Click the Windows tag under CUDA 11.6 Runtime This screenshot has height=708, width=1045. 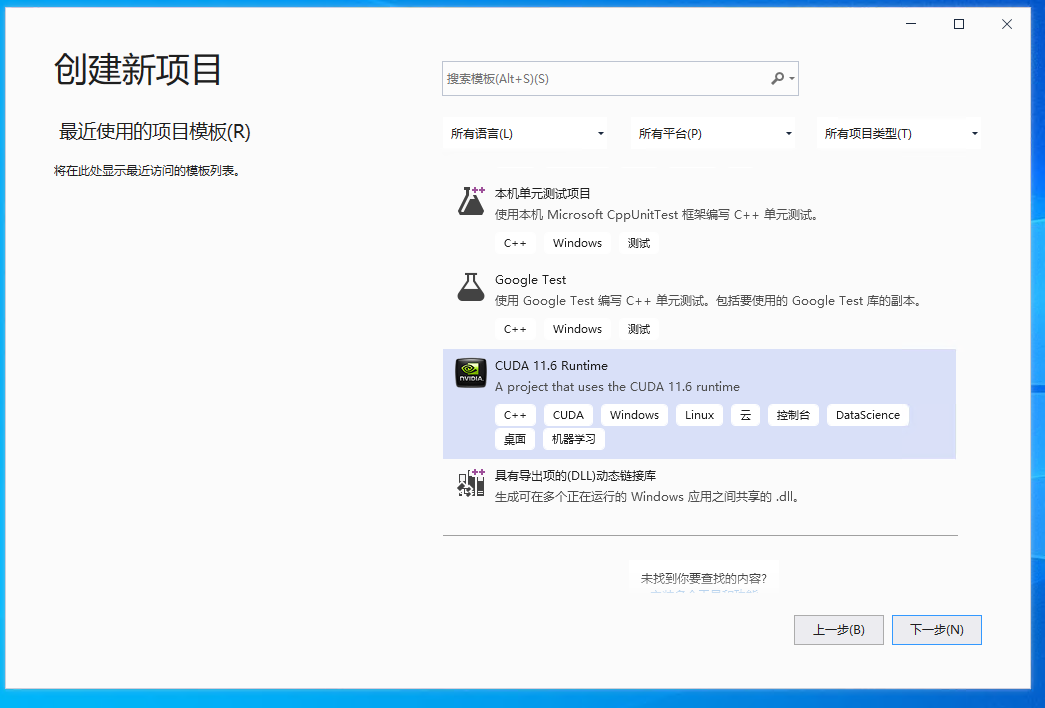634,415
